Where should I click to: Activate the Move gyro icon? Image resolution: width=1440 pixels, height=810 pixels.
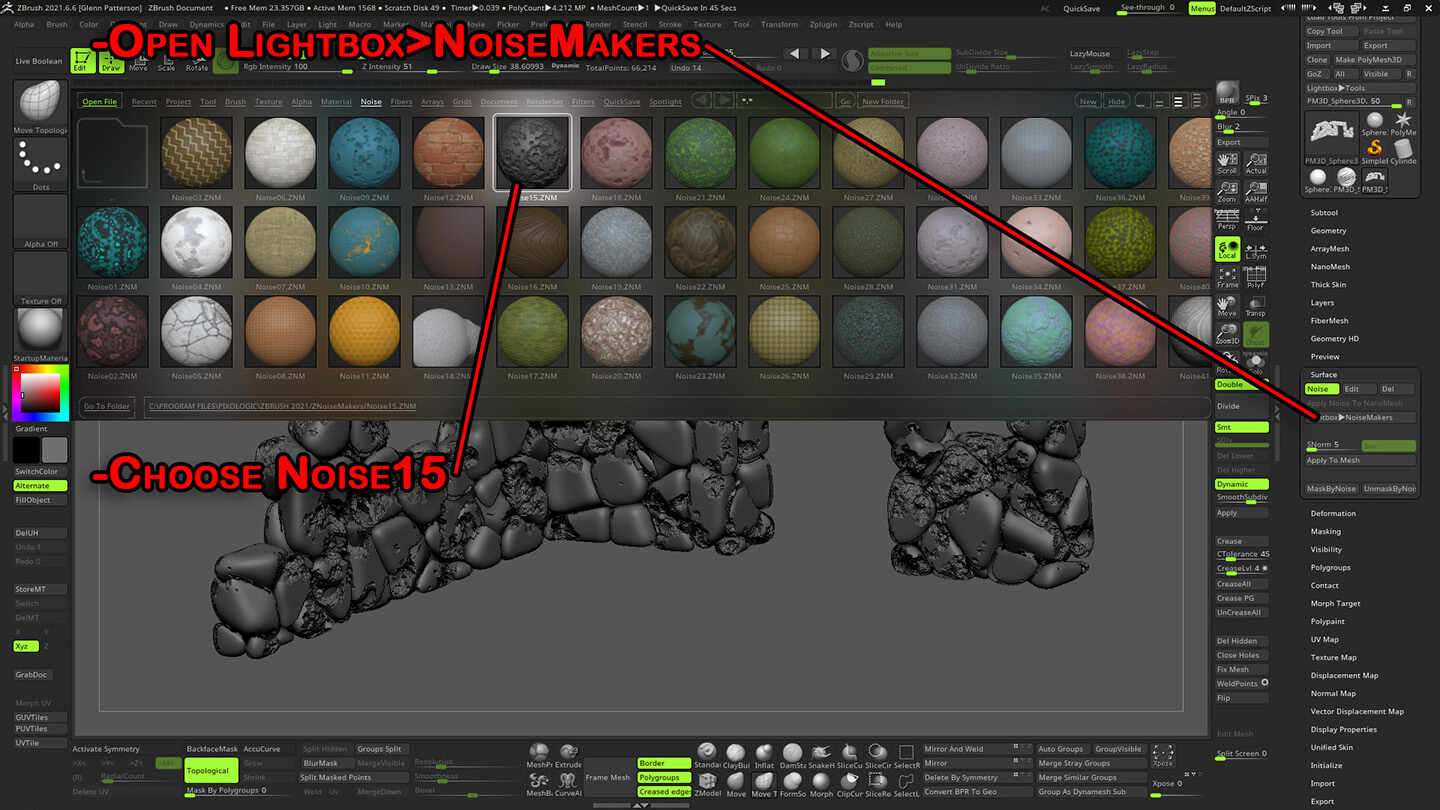coord(140,62)
